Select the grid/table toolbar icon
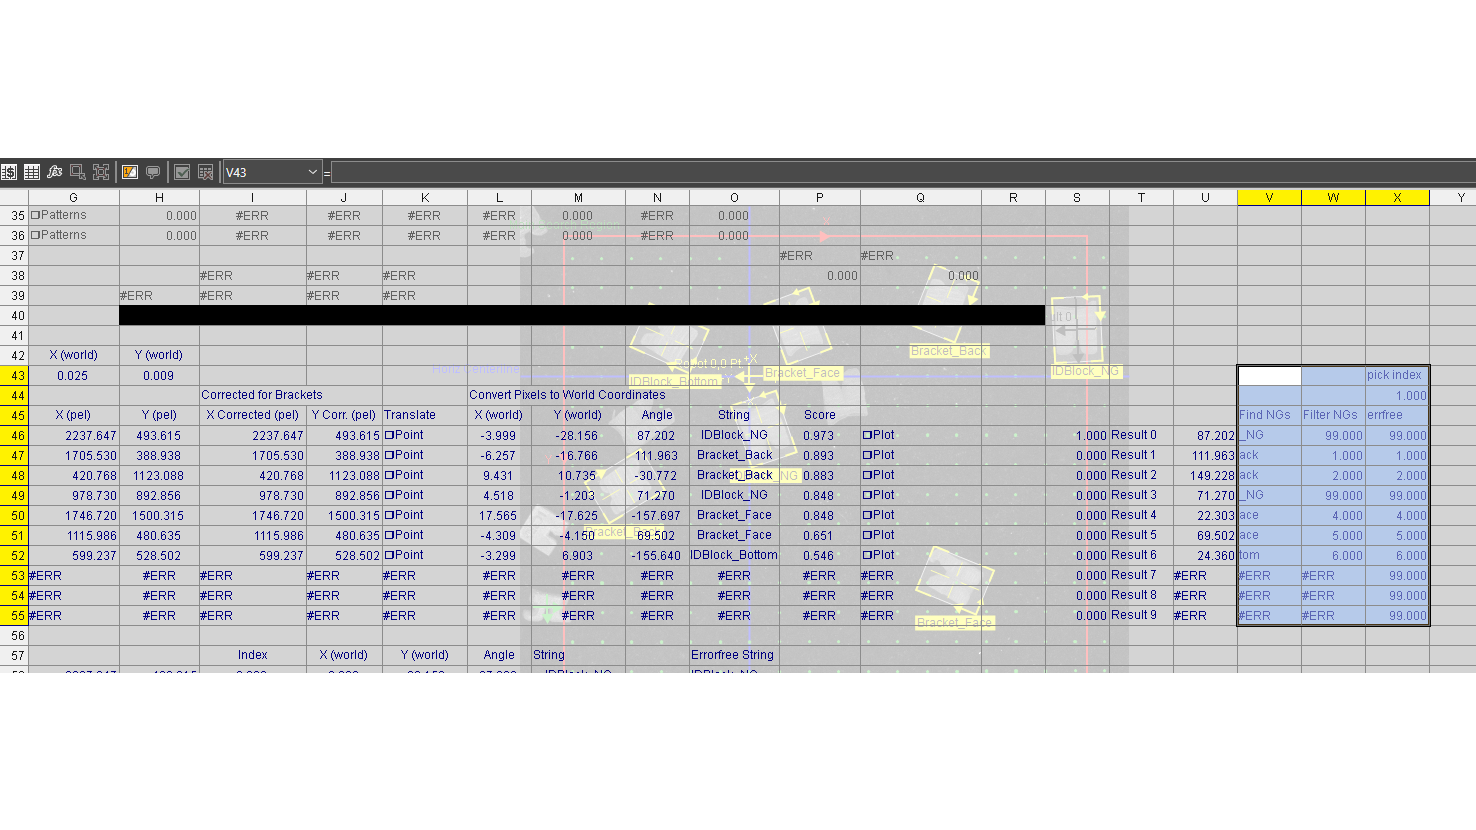 coord(32,172)
